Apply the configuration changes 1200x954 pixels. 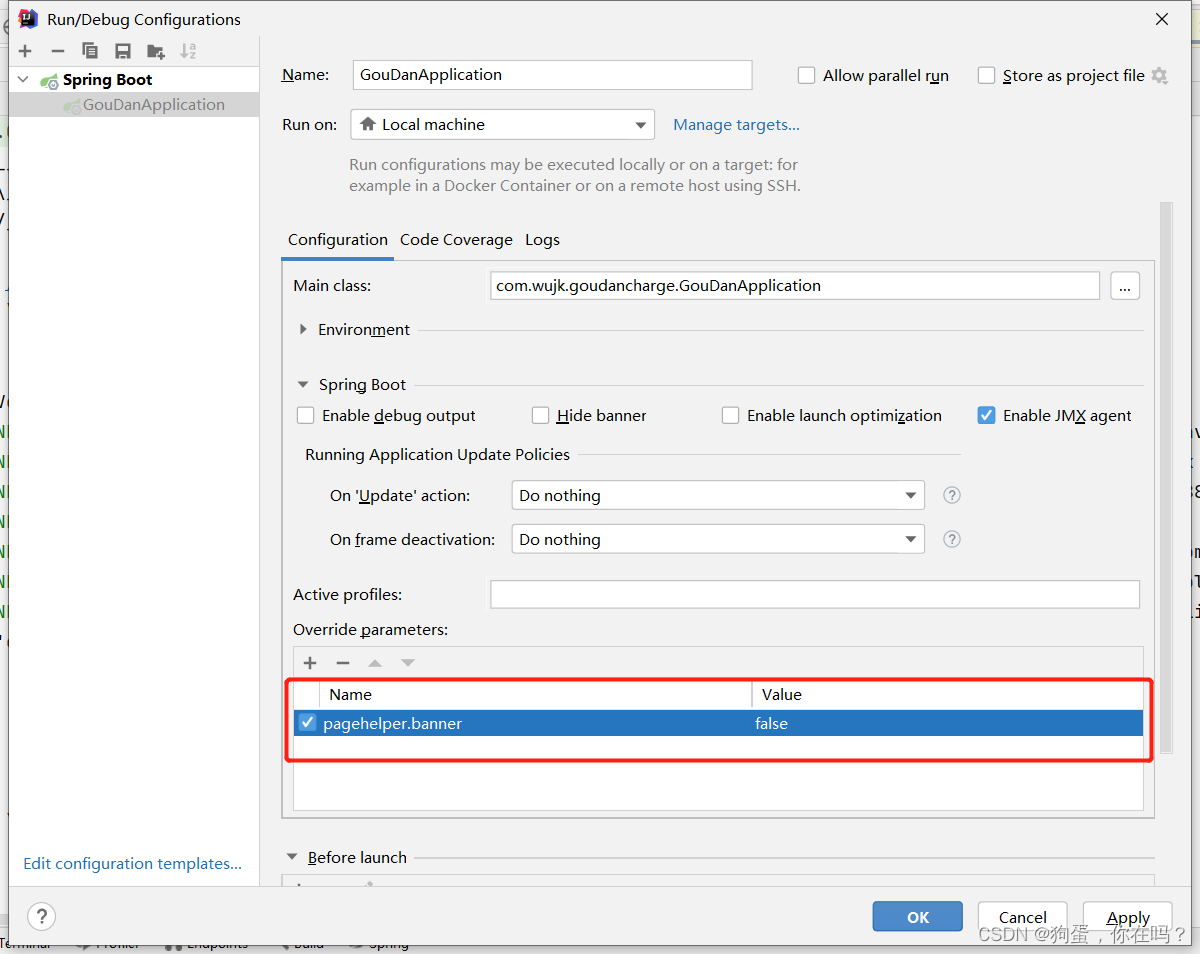tap(1127, 918)
